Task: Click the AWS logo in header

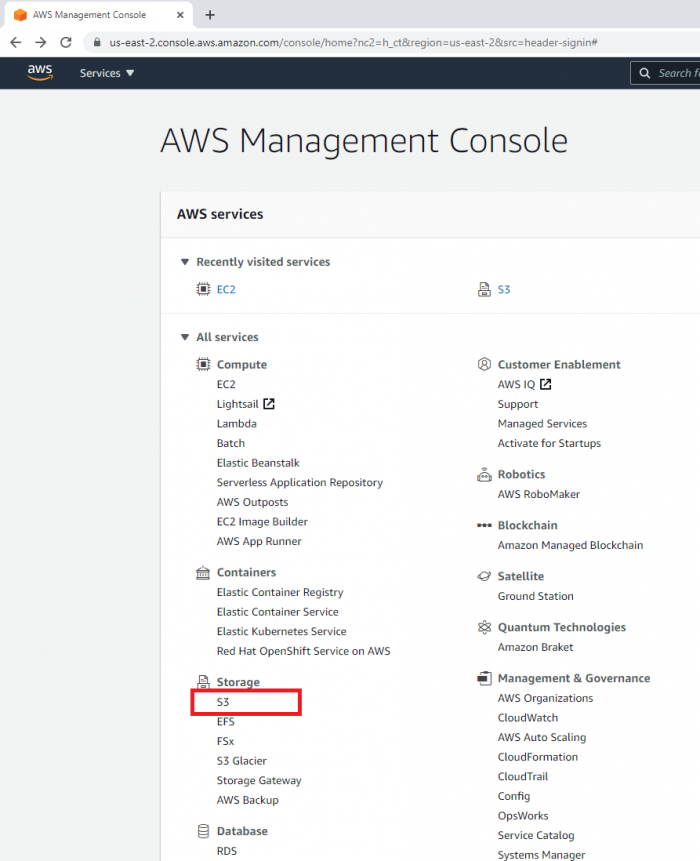Action: pos(40,72)
